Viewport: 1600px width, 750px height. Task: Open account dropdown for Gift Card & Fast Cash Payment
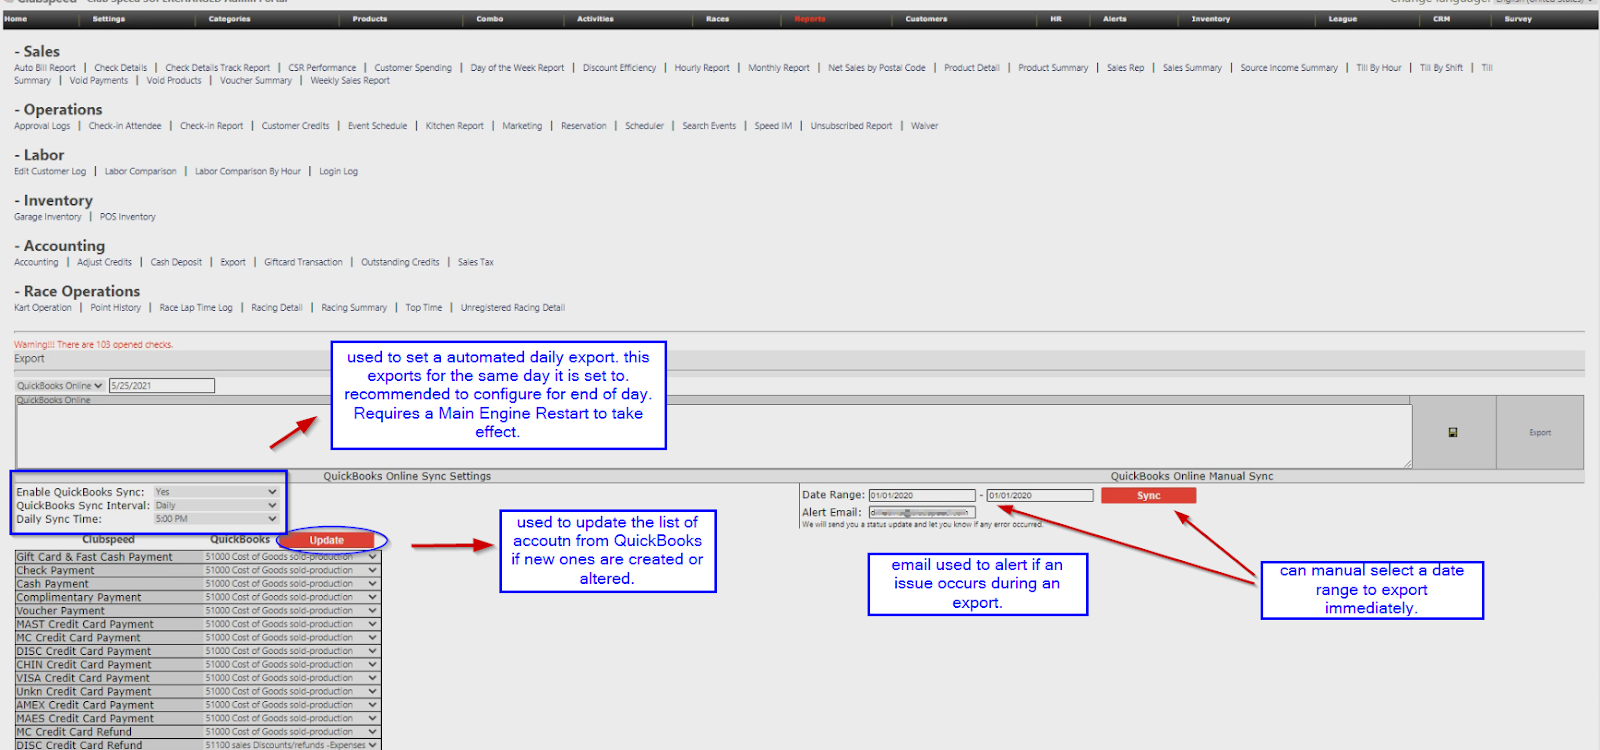click(292, 557)
